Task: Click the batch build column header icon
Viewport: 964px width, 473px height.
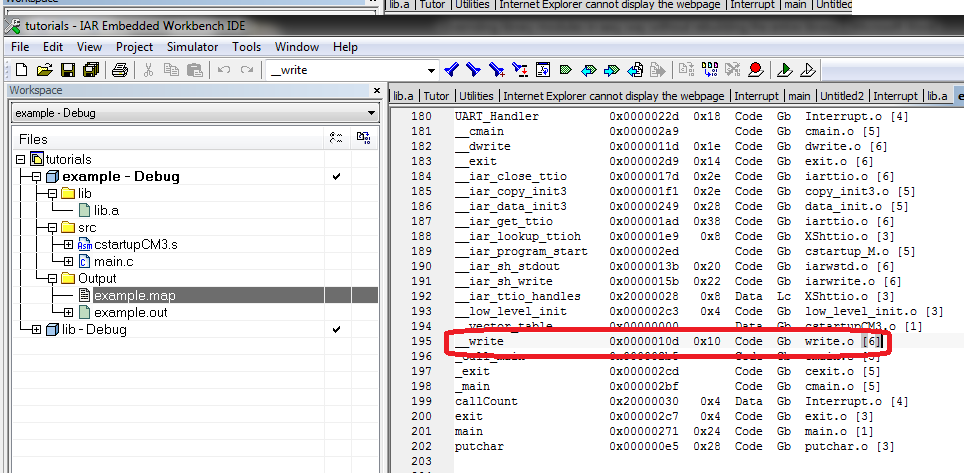Action: click(x=364, y=139)
